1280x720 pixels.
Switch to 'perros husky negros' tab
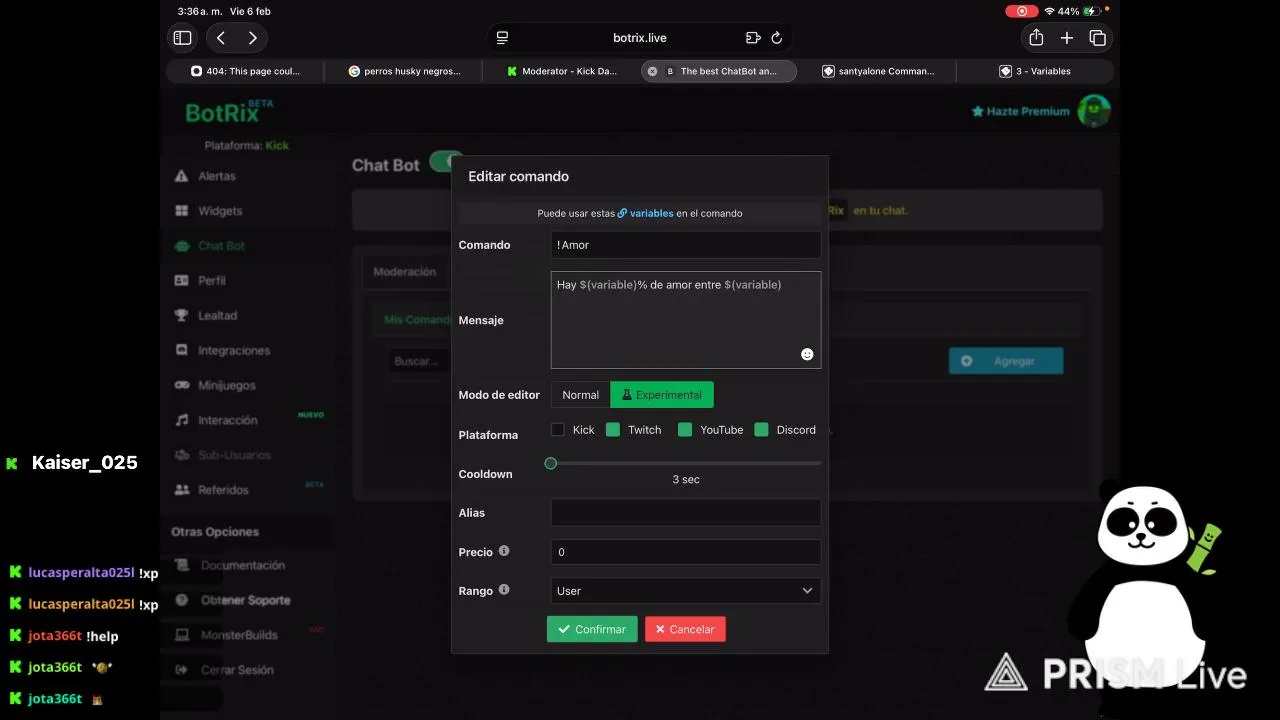click(x=404, y=71)
